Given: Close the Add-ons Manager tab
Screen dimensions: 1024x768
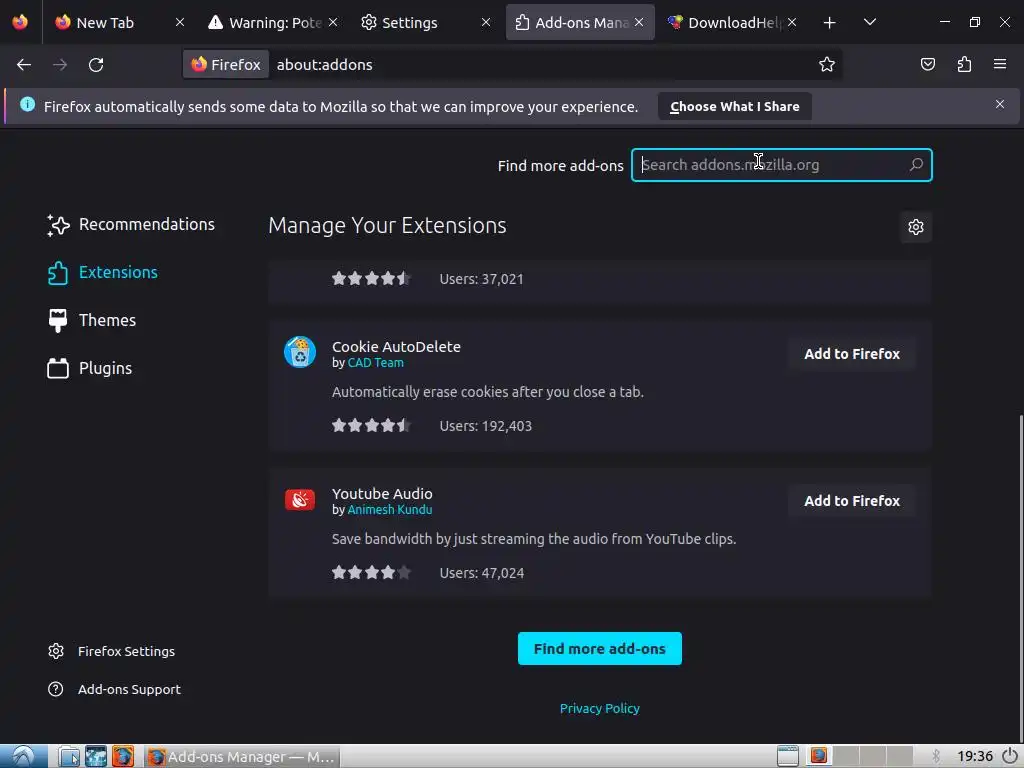Looking at the screenshot, I should (x=639, y=22).
